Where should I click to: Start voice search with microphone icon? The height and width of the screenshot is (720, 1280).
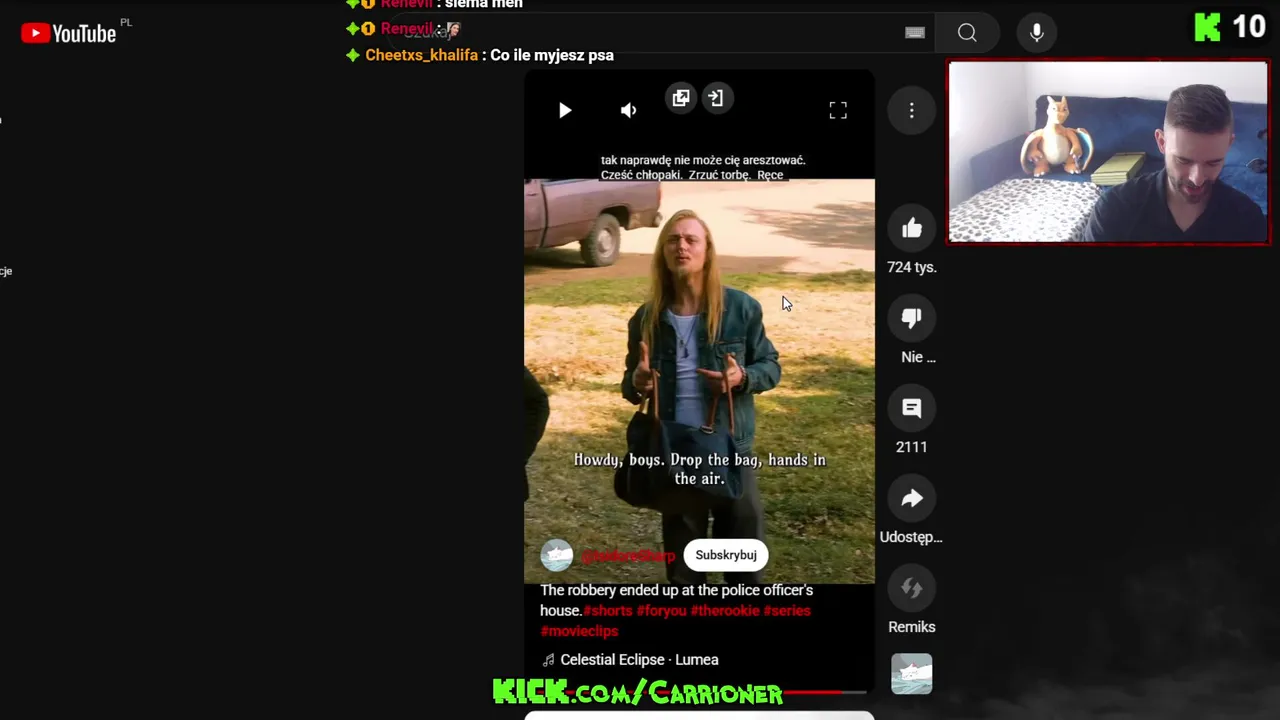1037,33
